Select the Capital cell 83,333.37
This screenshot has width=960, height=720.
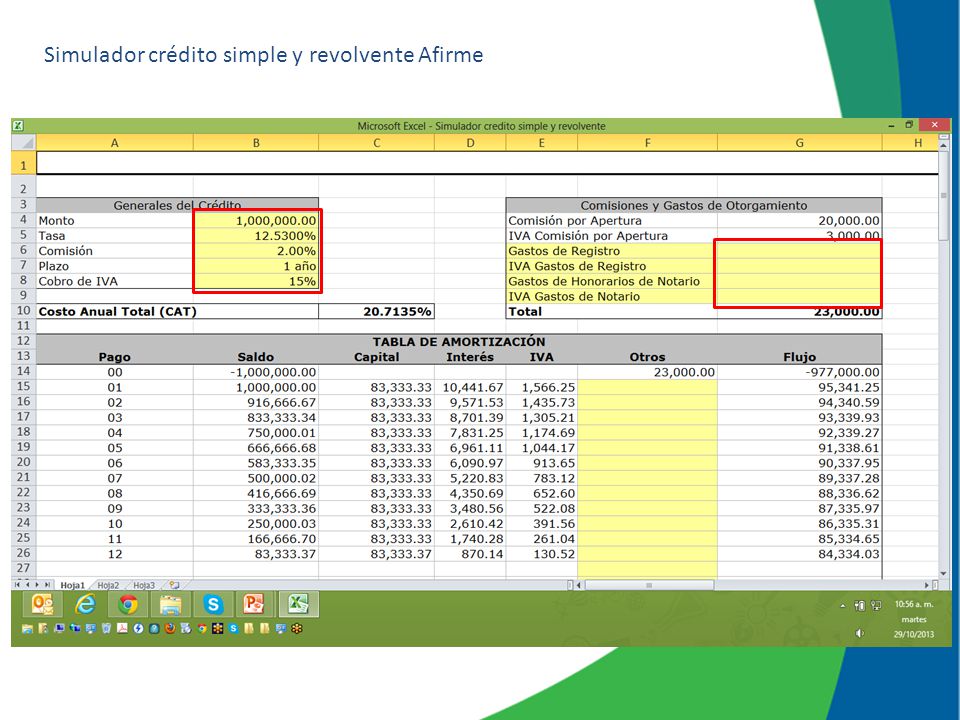coord(377,554)
